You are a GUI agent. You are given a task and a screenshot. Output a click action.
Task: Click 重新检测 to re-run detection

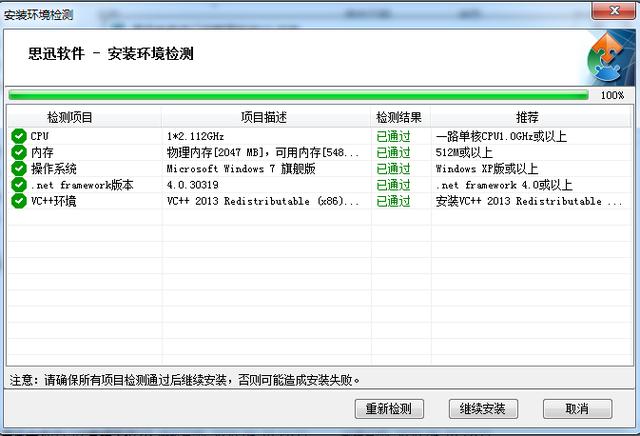point(389,409)
